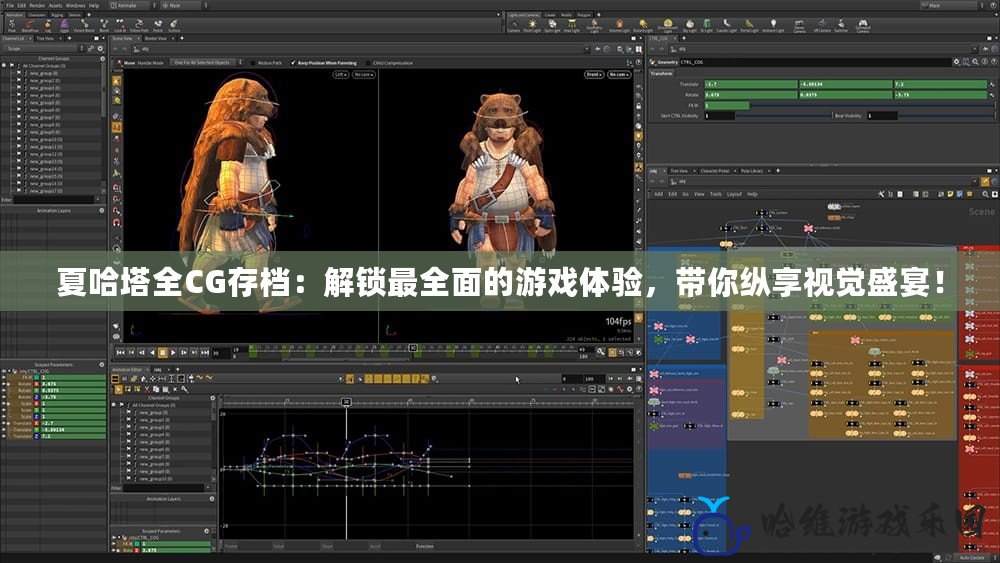Screen dimensions: 1000x563
Task: Add a Caustic Light from the shelf
Action: [x=726, y=26]
